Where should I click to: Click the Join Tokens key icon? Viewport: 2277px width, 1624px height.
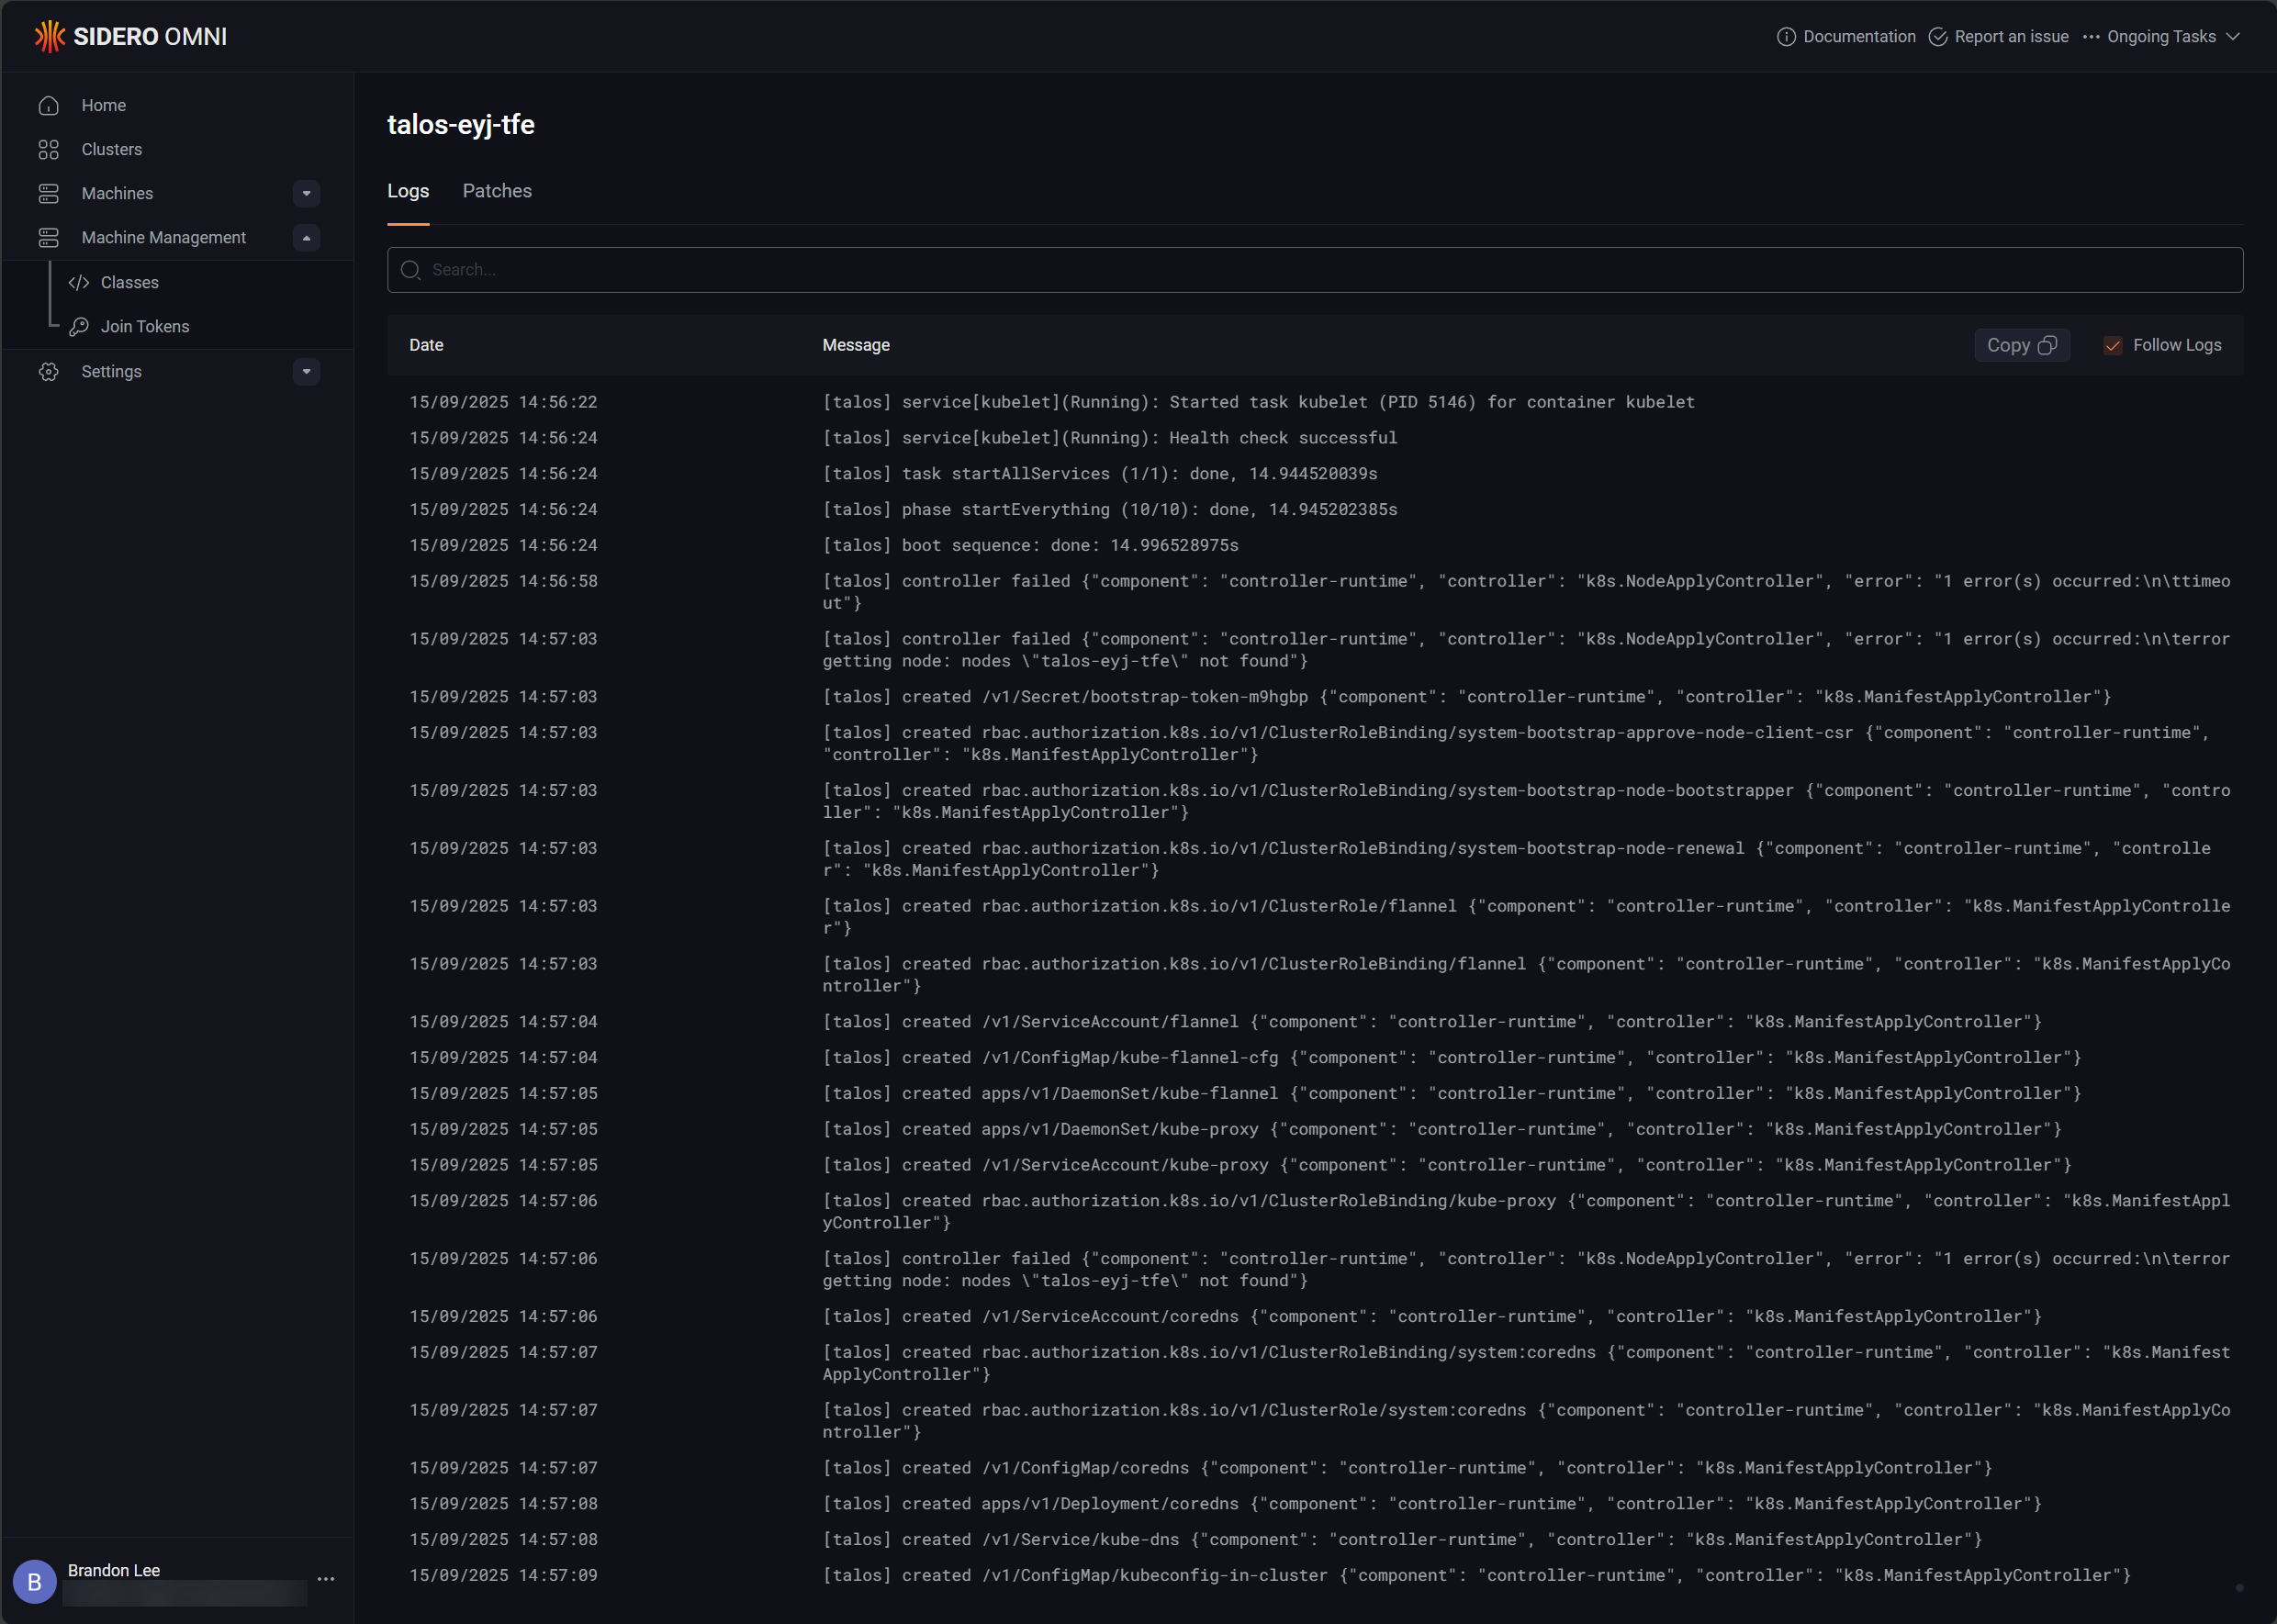79,326
